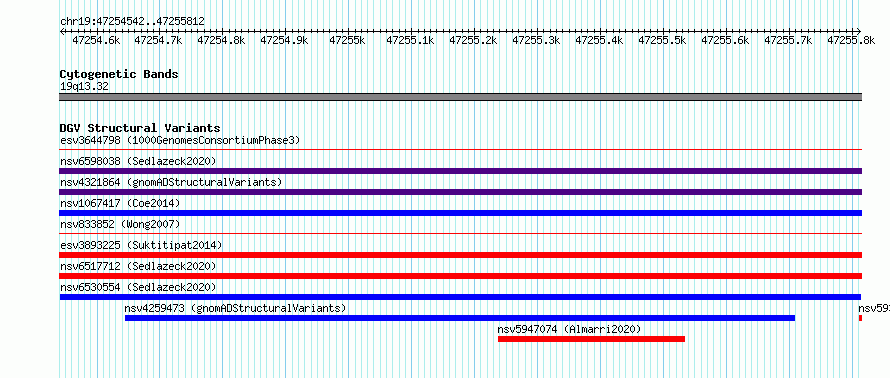
Task: Select the nsv5947074 red variant bar
Action: click(591, 339)
